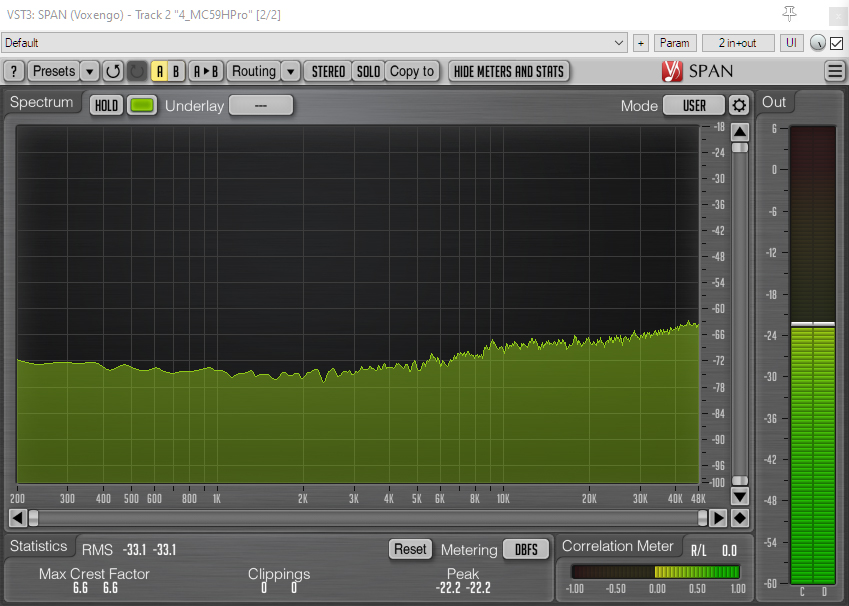
Task: Toggle the plugin bypass checkbox
Action: 837,43
